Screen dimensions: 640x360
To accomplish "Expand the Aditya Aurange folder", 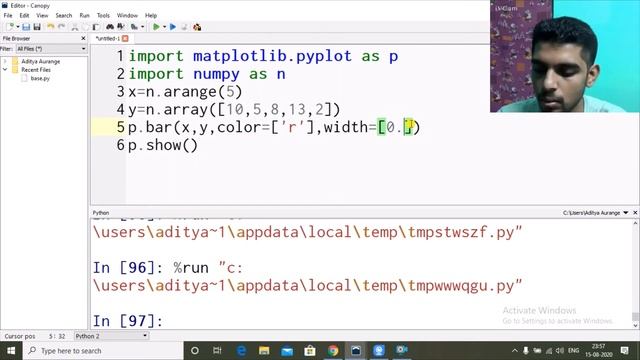I will 5,61.
